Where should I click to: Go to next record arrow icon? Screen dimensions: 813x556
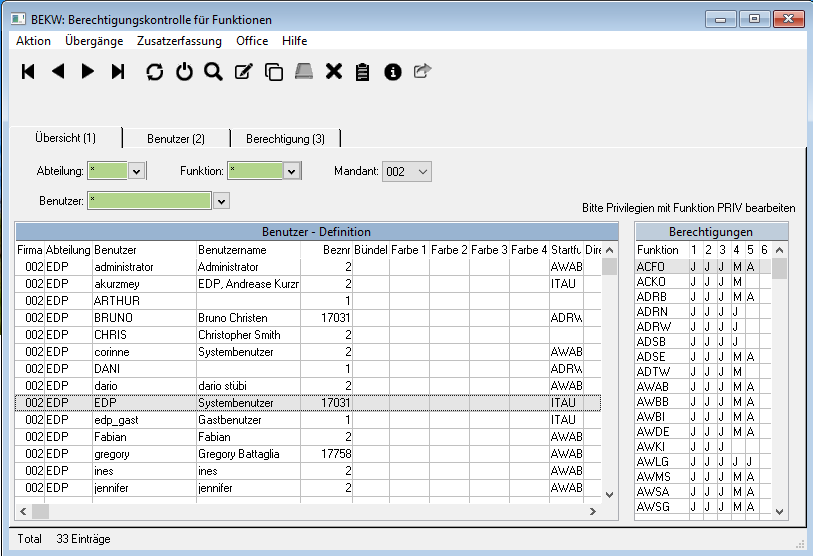88,71
